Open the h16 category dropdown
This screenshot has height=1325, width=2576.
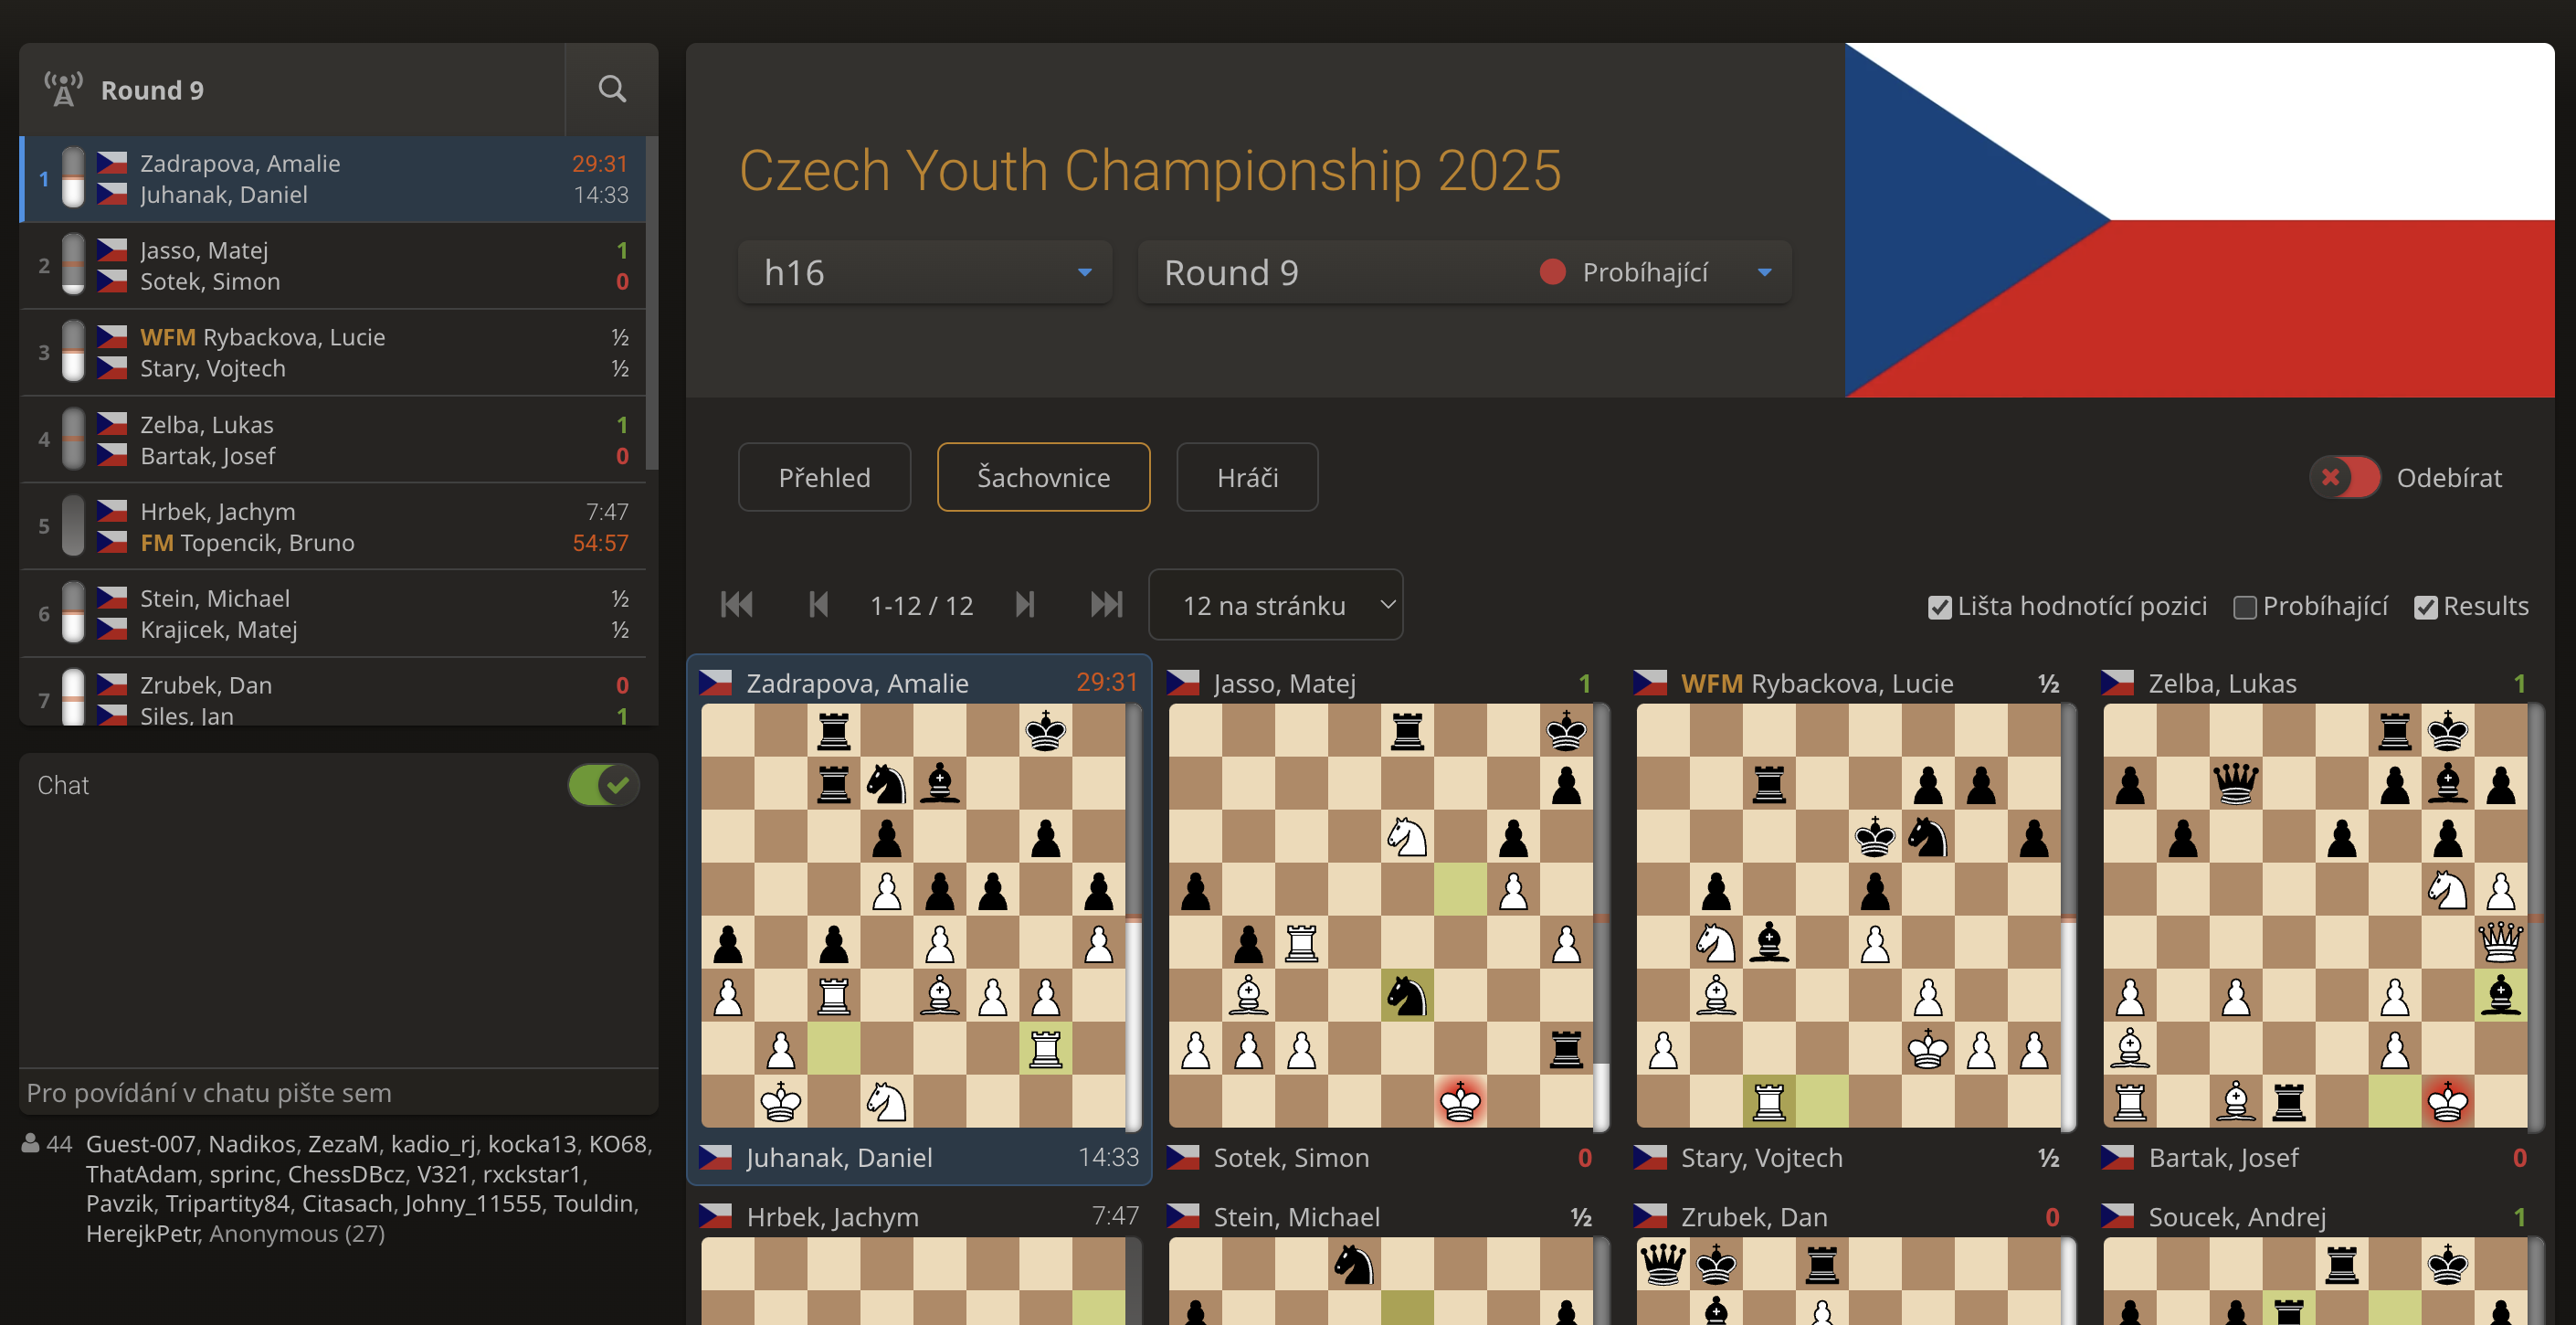click(924, 272)
